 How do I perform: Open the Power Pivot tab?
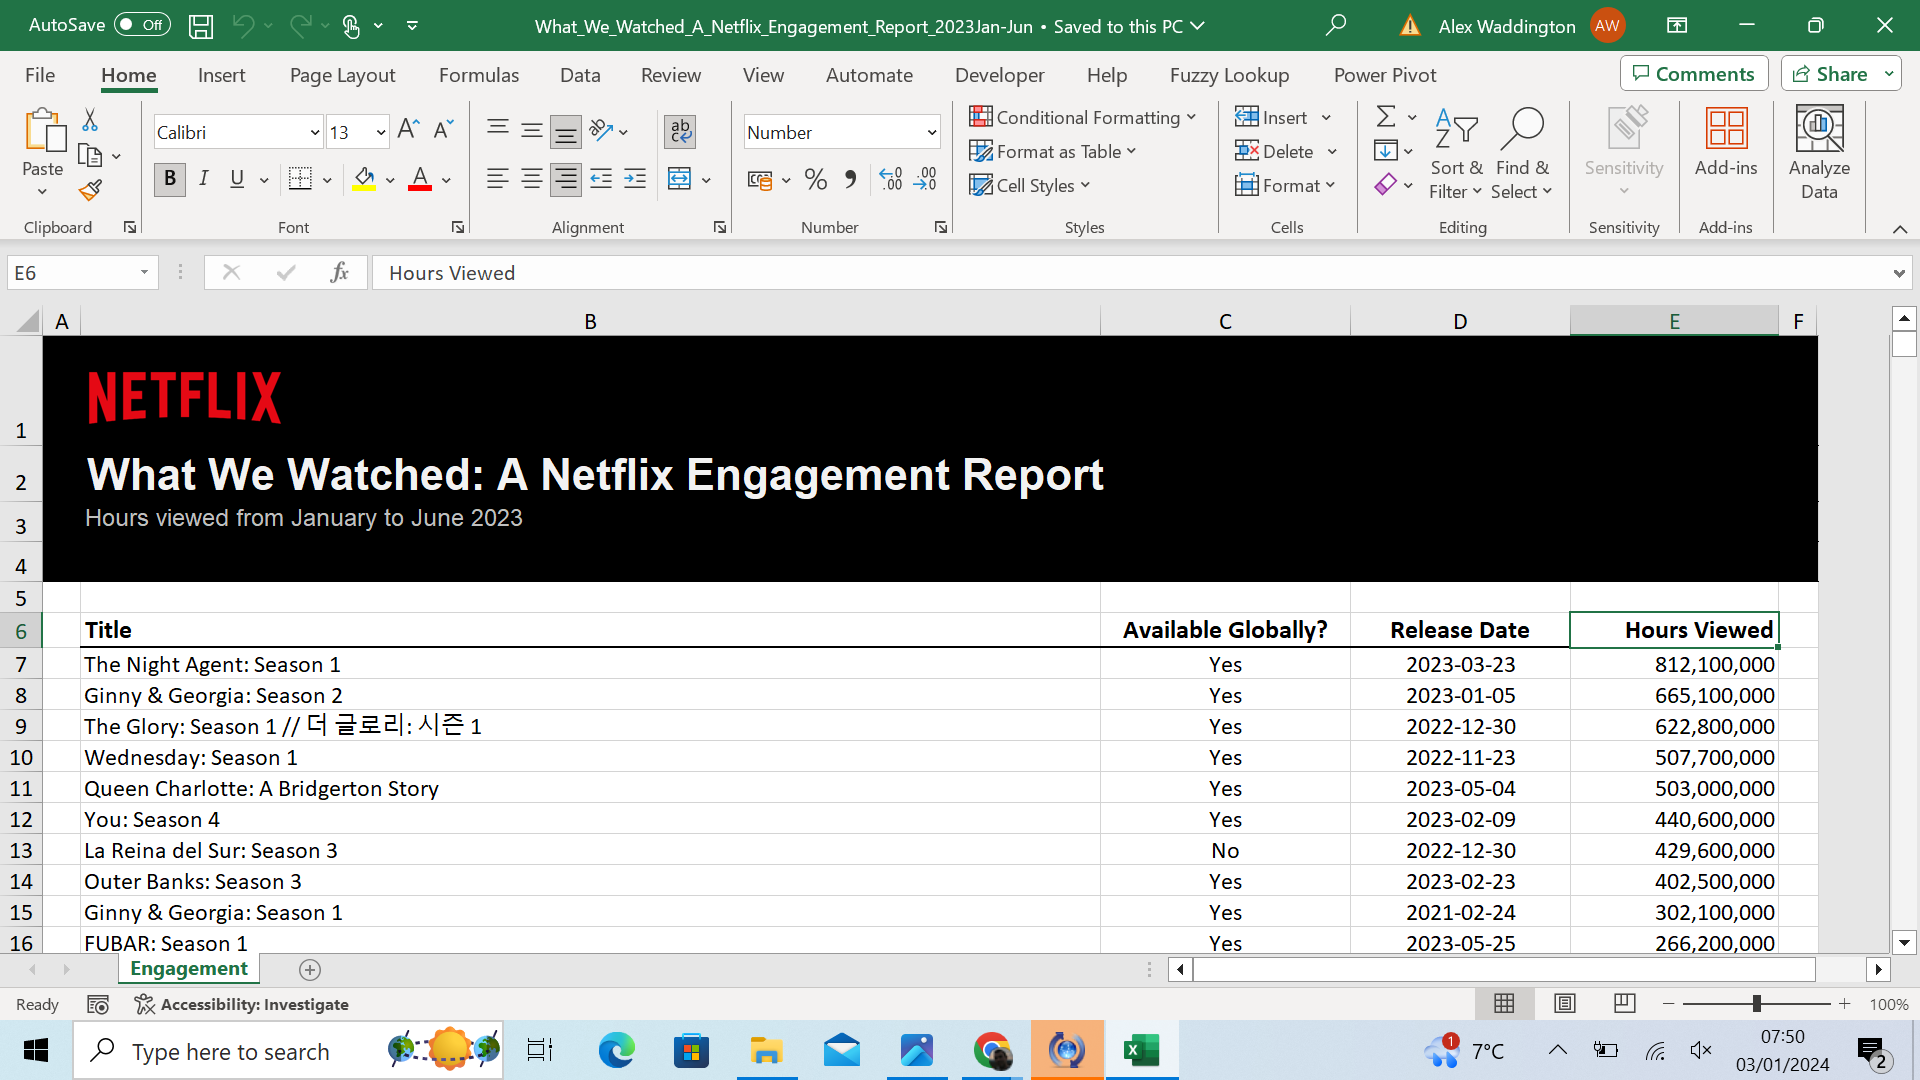1385,74
